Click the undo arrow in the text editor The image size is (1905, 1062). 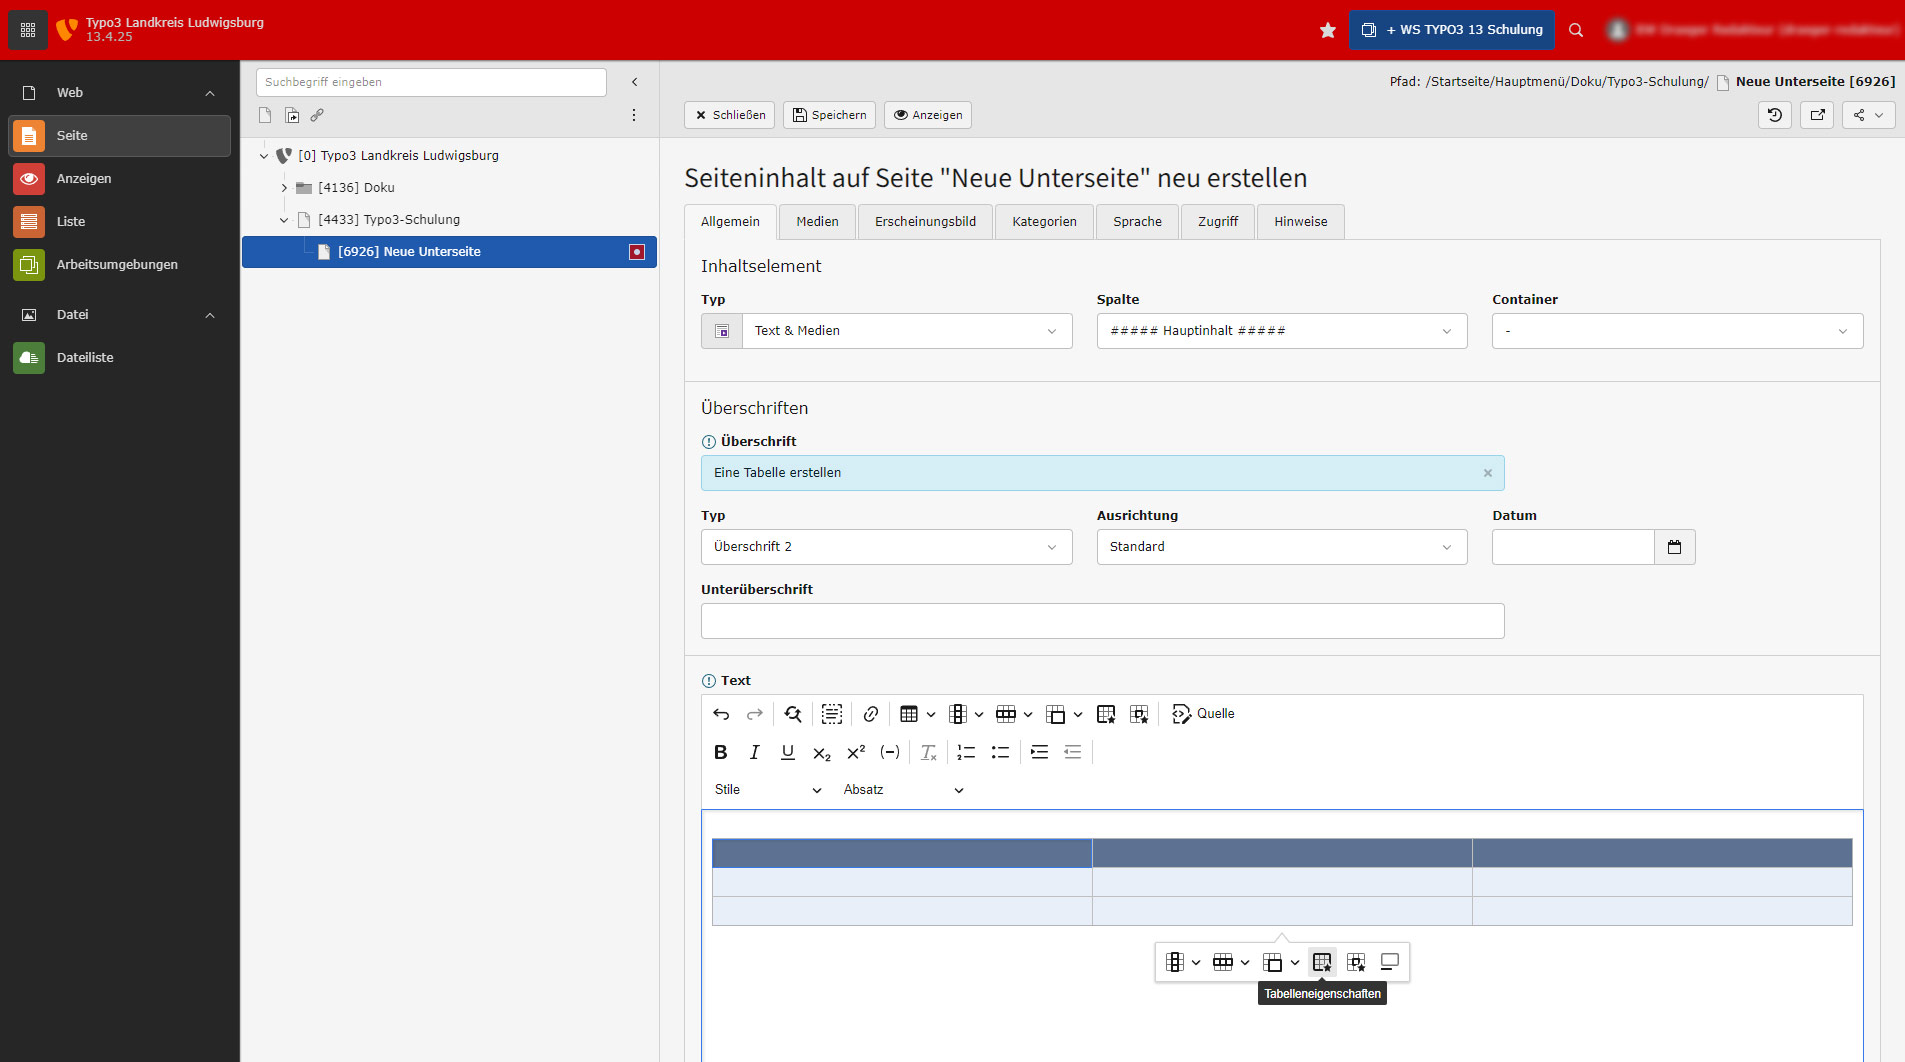[x=721, y=714]
